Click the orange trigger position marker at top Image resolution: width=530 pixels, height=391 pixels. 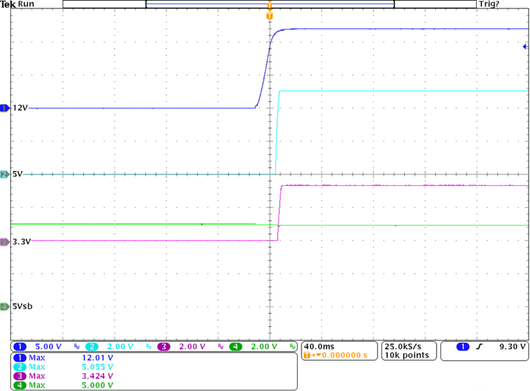tap(269, 16)
